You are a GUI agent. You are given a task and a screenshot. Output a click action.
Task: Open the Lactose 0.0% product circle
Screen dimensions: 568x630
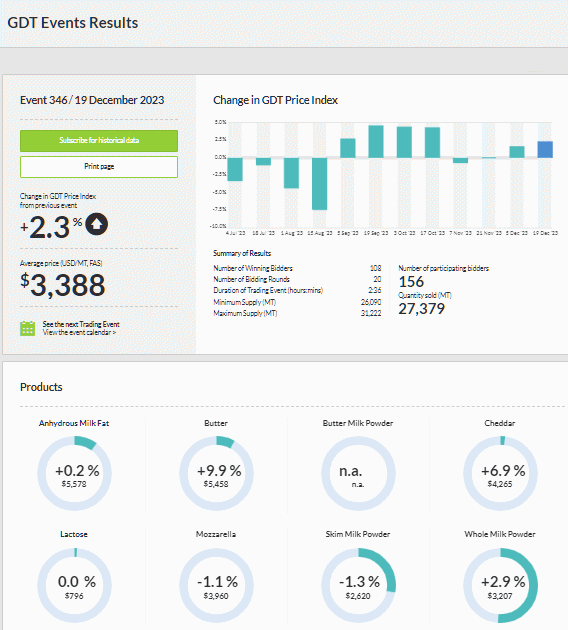tap(74, 585)
